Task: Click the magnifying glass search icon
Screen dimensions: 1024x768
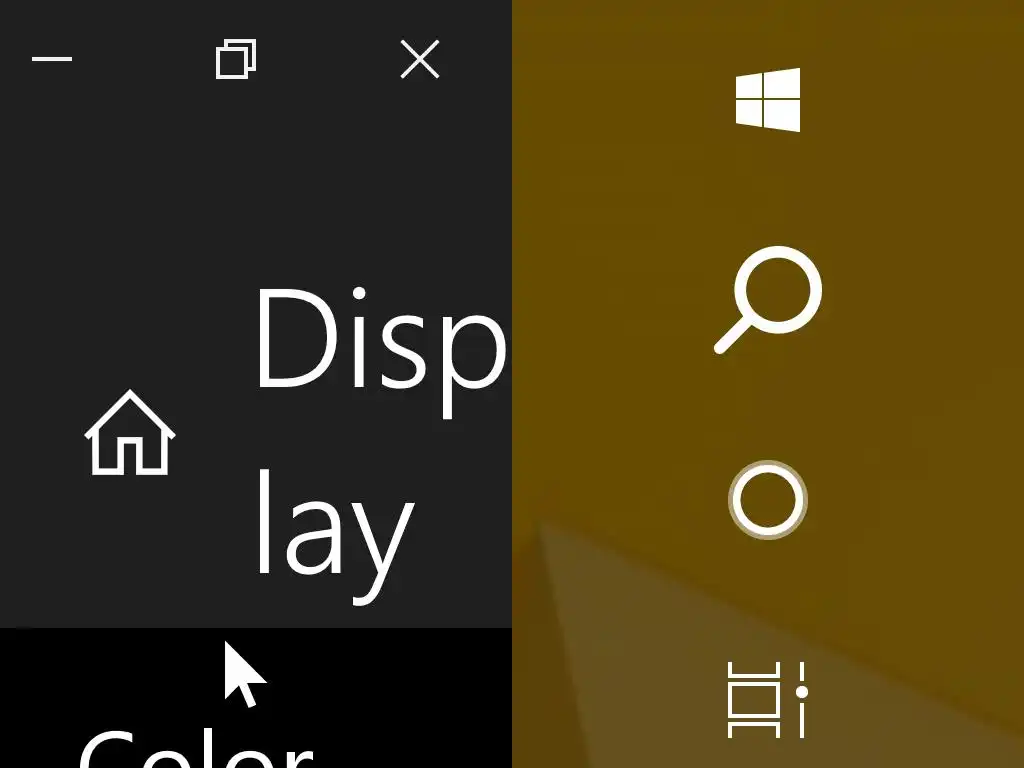Action: tap(767, 300)
